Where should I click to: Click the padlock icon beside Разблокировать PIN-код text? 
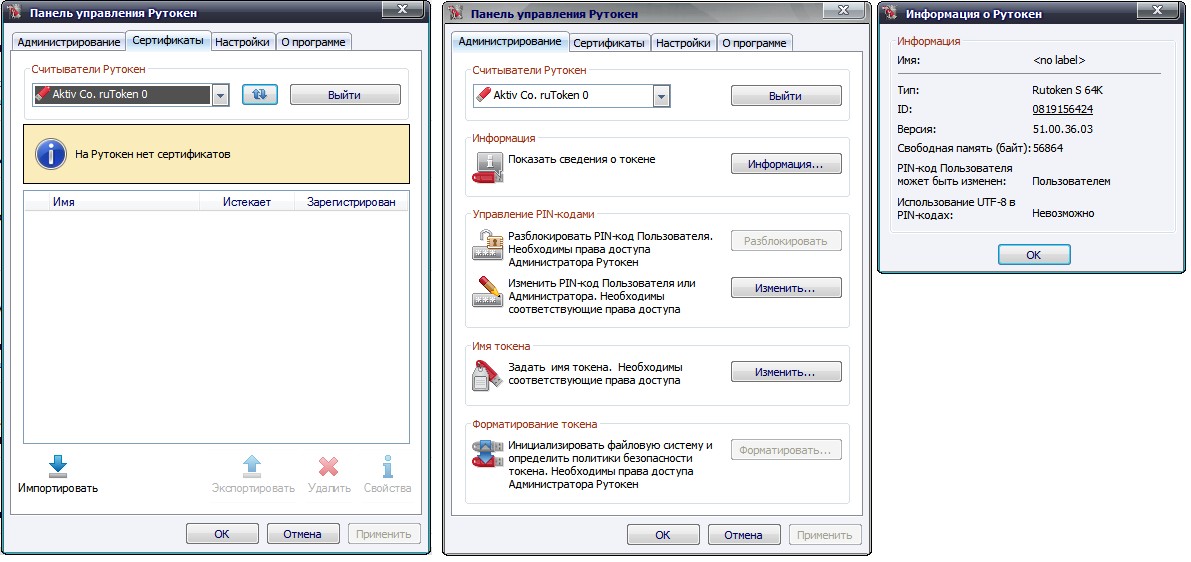tap(488, 245)
